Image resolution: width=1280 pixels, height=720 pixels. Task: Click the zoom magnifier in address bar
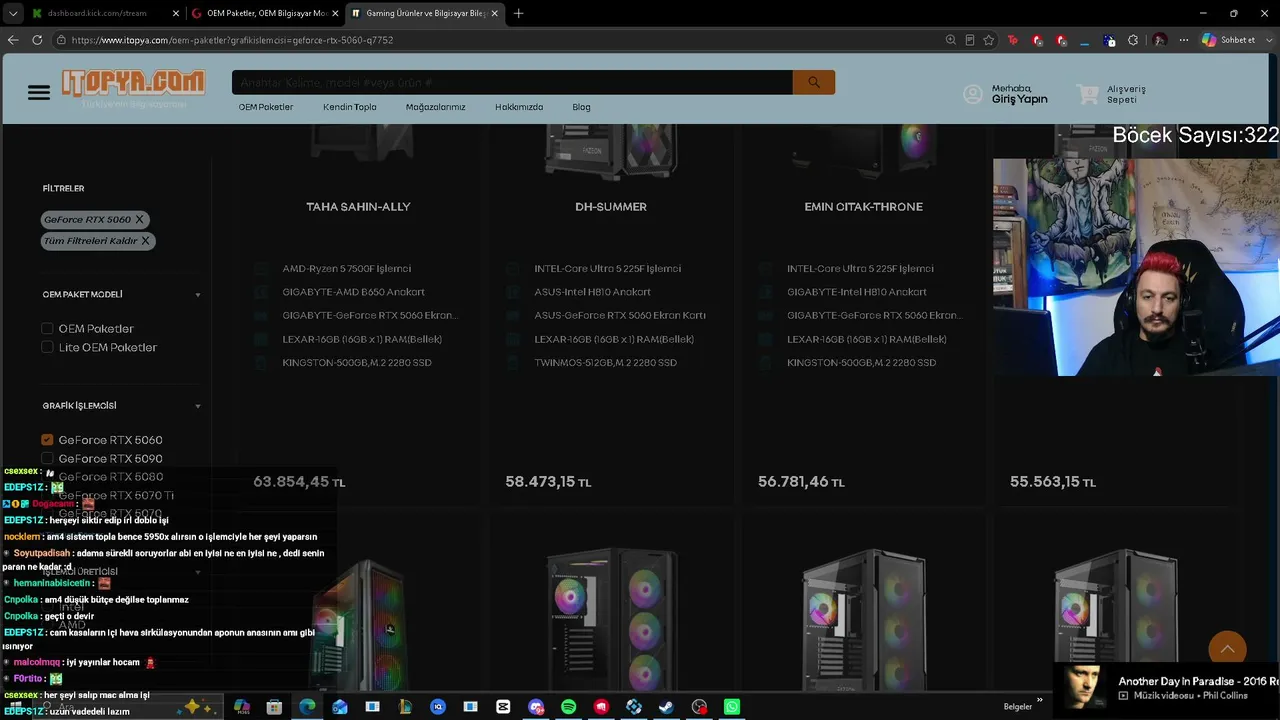[950, 40]
